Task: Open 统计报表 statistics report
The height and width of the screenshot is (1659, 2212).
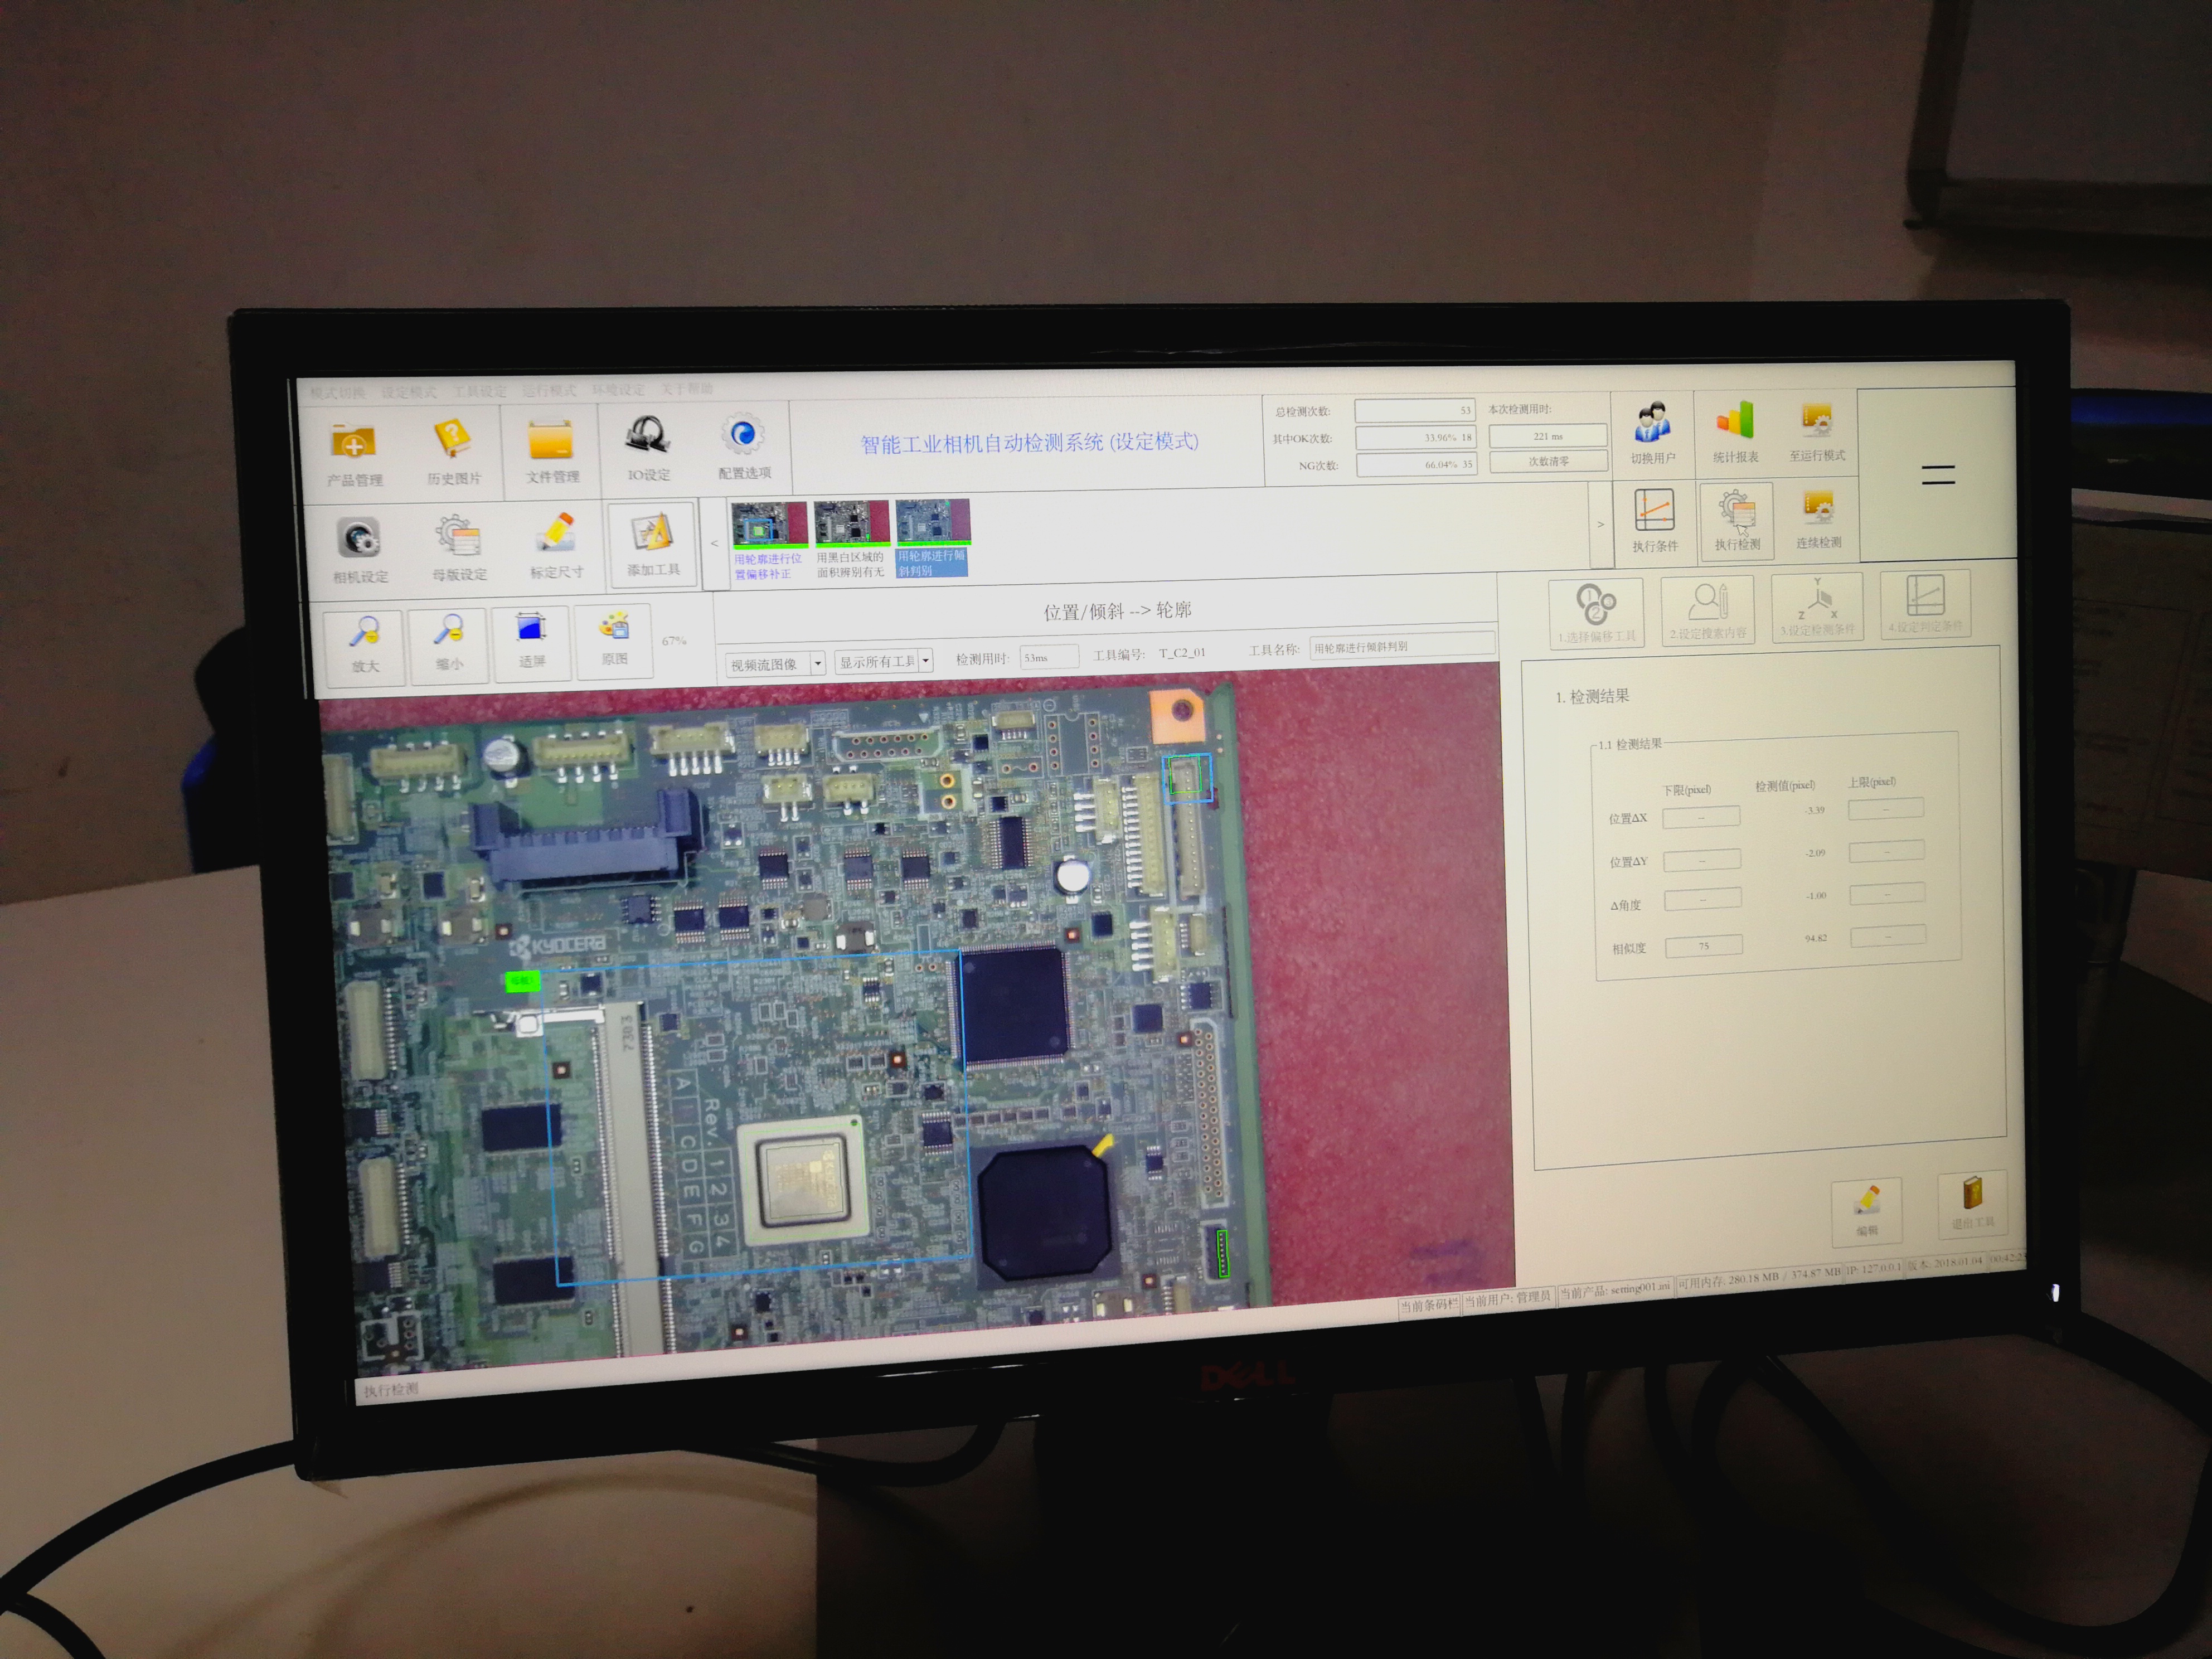Action: [x=1735, y=432]
